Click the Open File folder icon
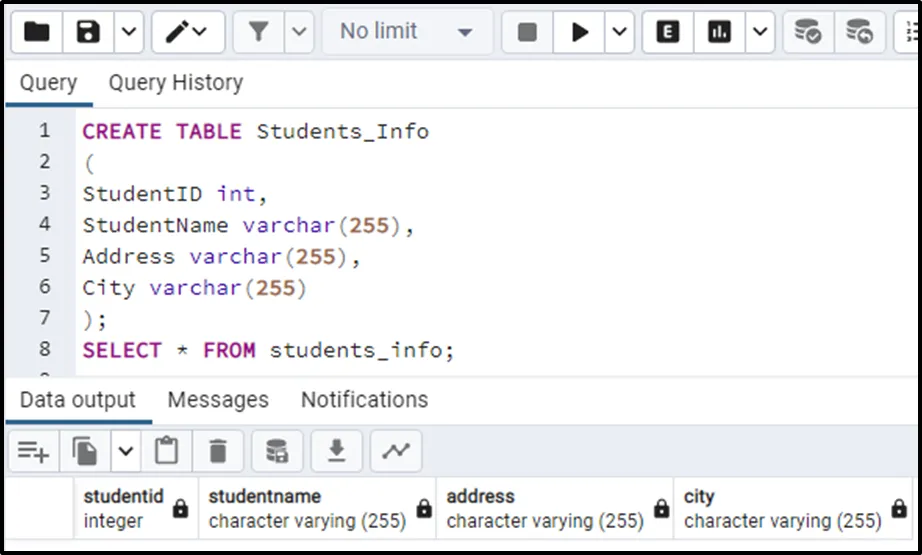Viewport: 922px width, 555px height. coord(37,32)
